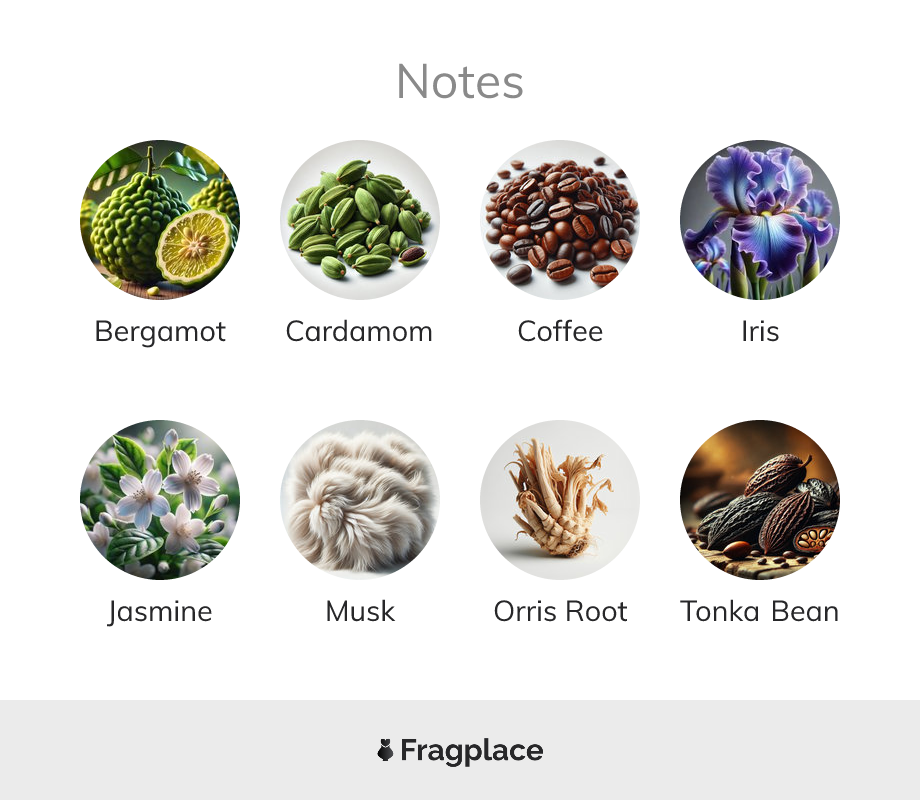Select the Iris text label
Screen dimensions: 920x800
click(x=760, y=331)
